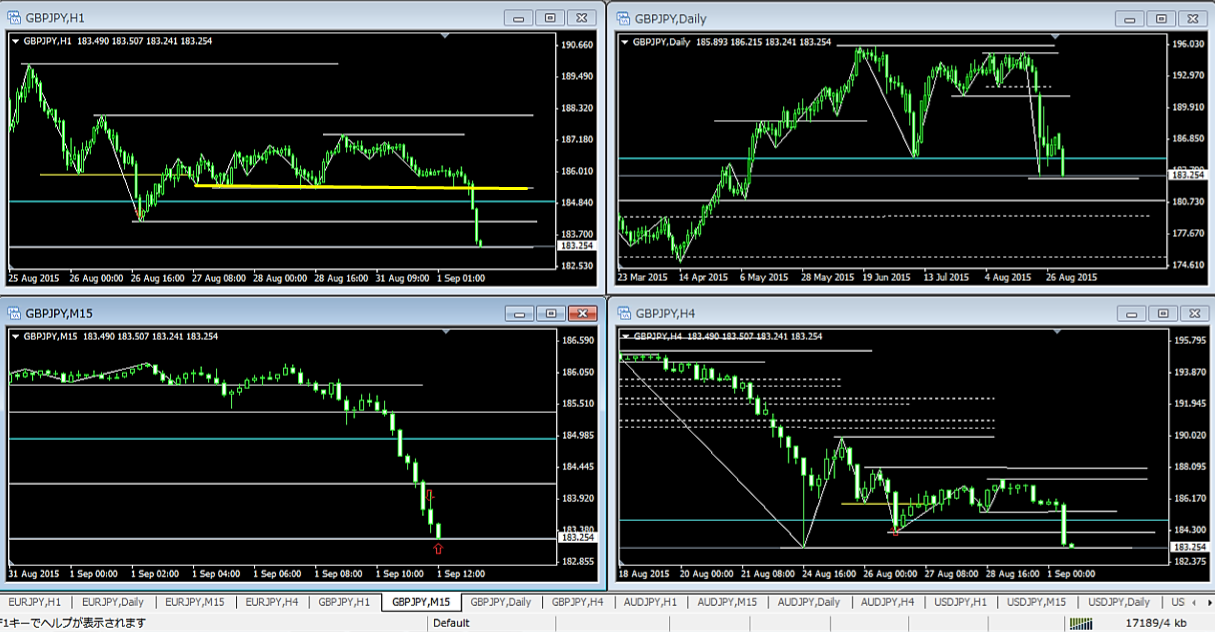Expand one-click trading arrow on GBPJPY,Daily chart
The width and height of the screenshot is (1215, 632).
pyautogui.click(x=626, y=42)
